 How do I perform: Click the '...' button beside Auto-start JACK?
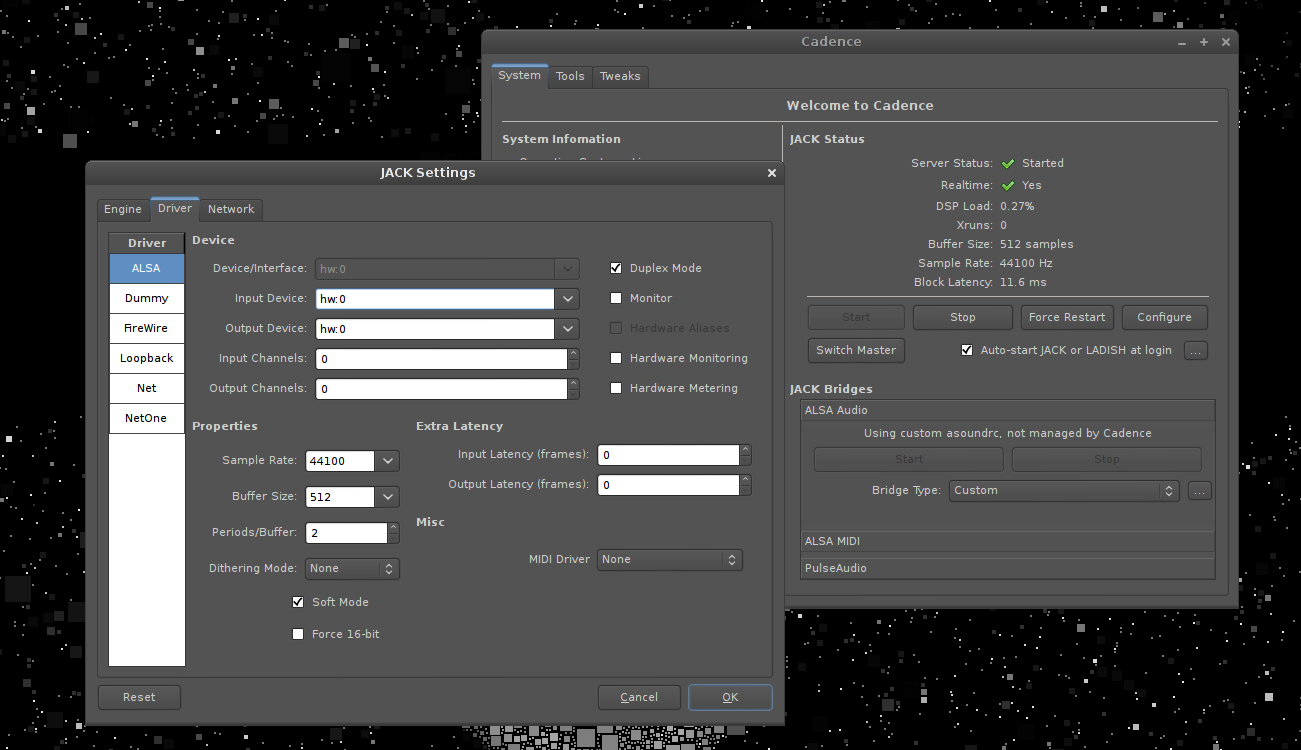1196,351
